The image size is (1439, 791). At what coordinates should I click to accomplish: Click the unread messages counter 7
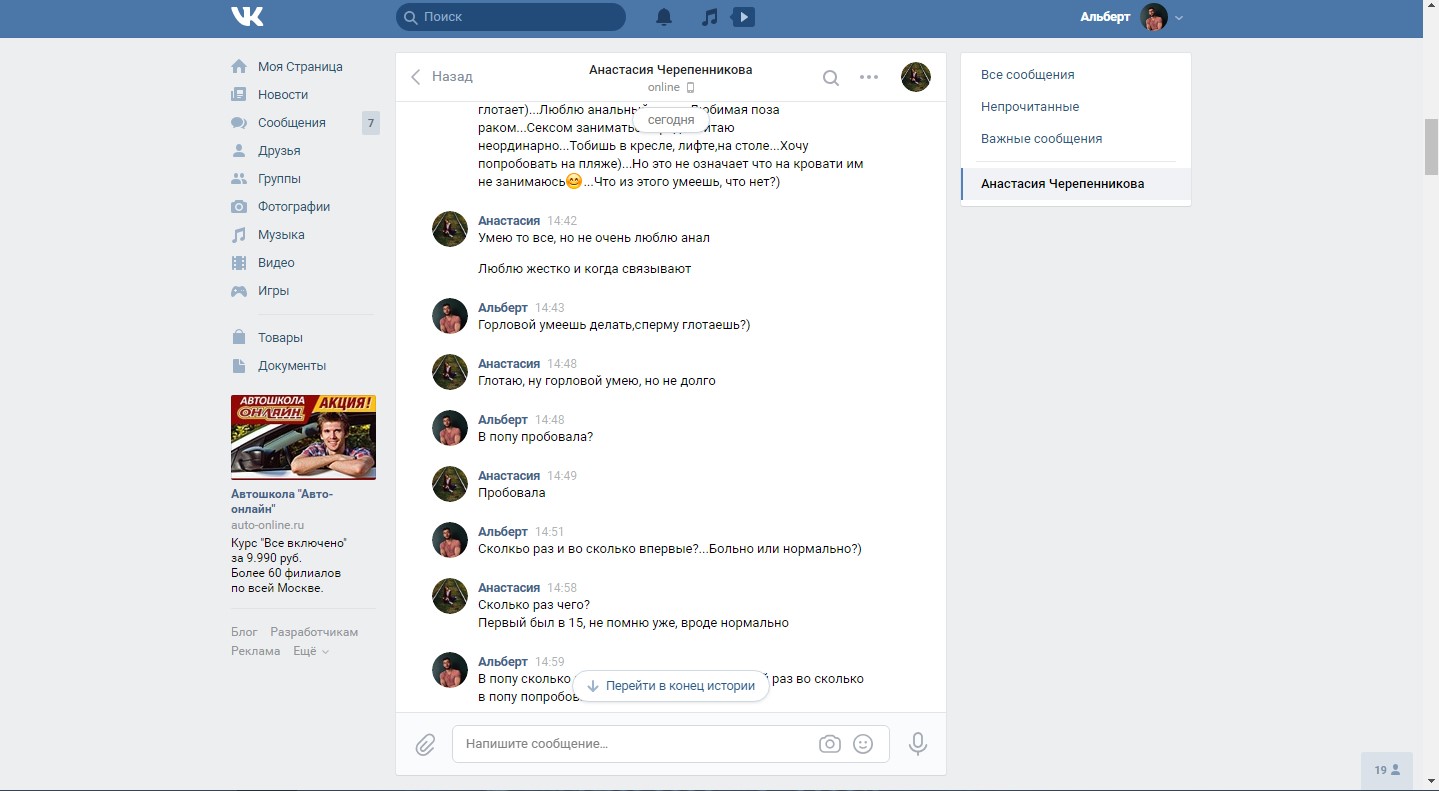(x=371, y=124)
